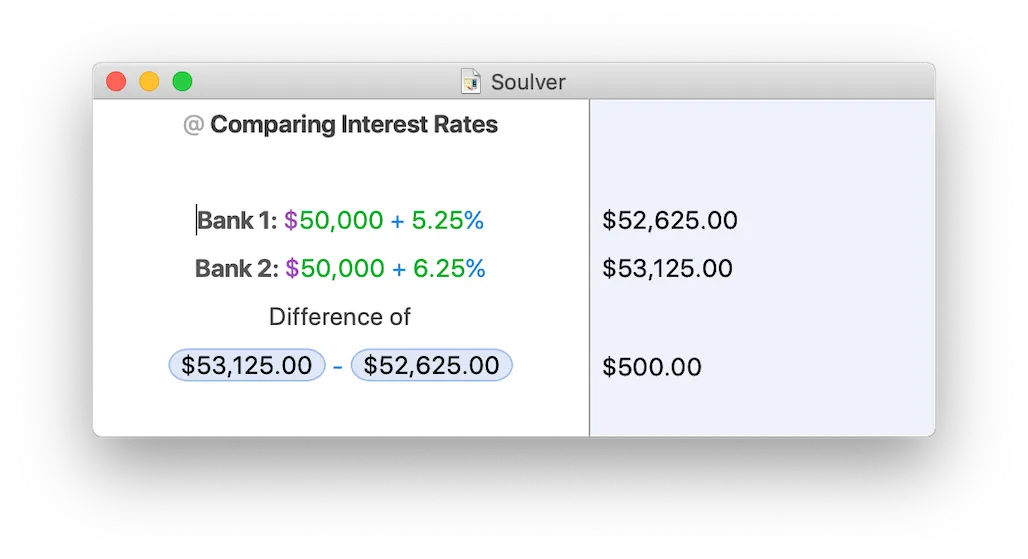
Task: Click the Soulver window title text
Action: coord(527,82)
